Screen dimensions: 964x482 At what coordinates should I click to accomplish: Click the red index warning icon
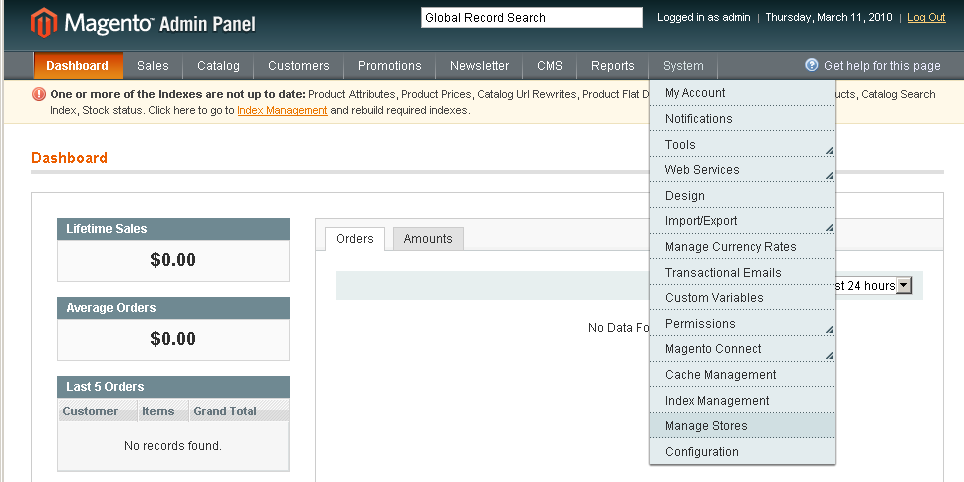(39, 94)
